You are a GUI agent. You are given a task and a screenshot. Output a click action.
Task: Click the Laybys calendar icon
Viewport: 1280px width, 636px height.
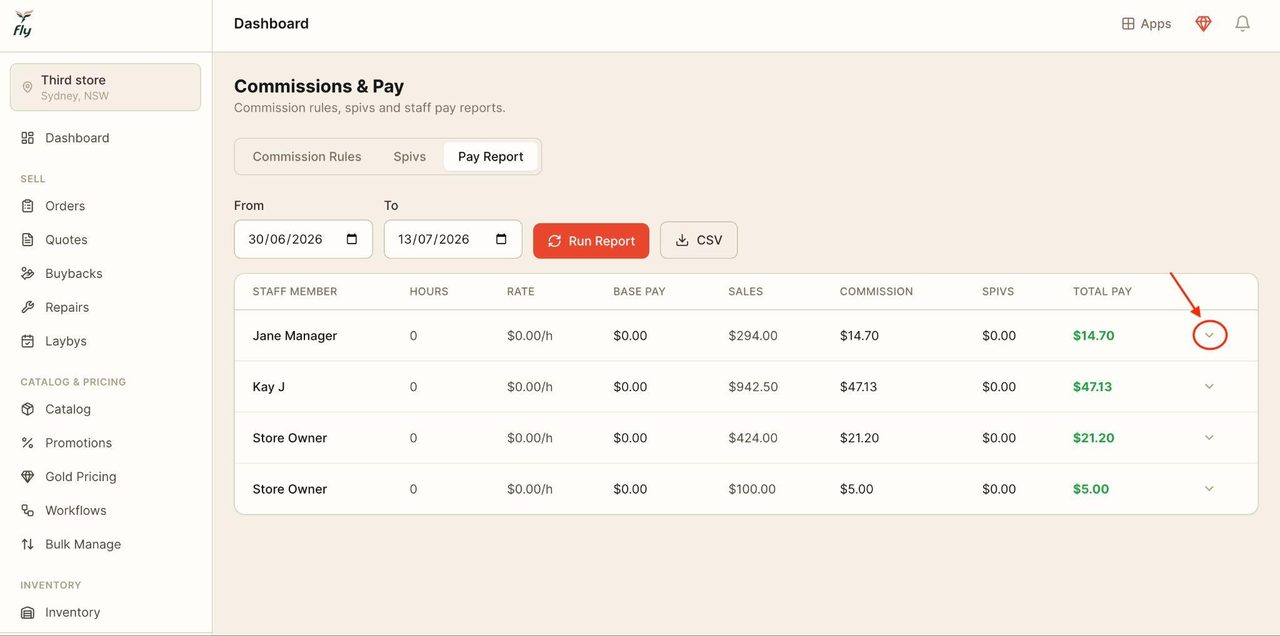tap(28, 341)
